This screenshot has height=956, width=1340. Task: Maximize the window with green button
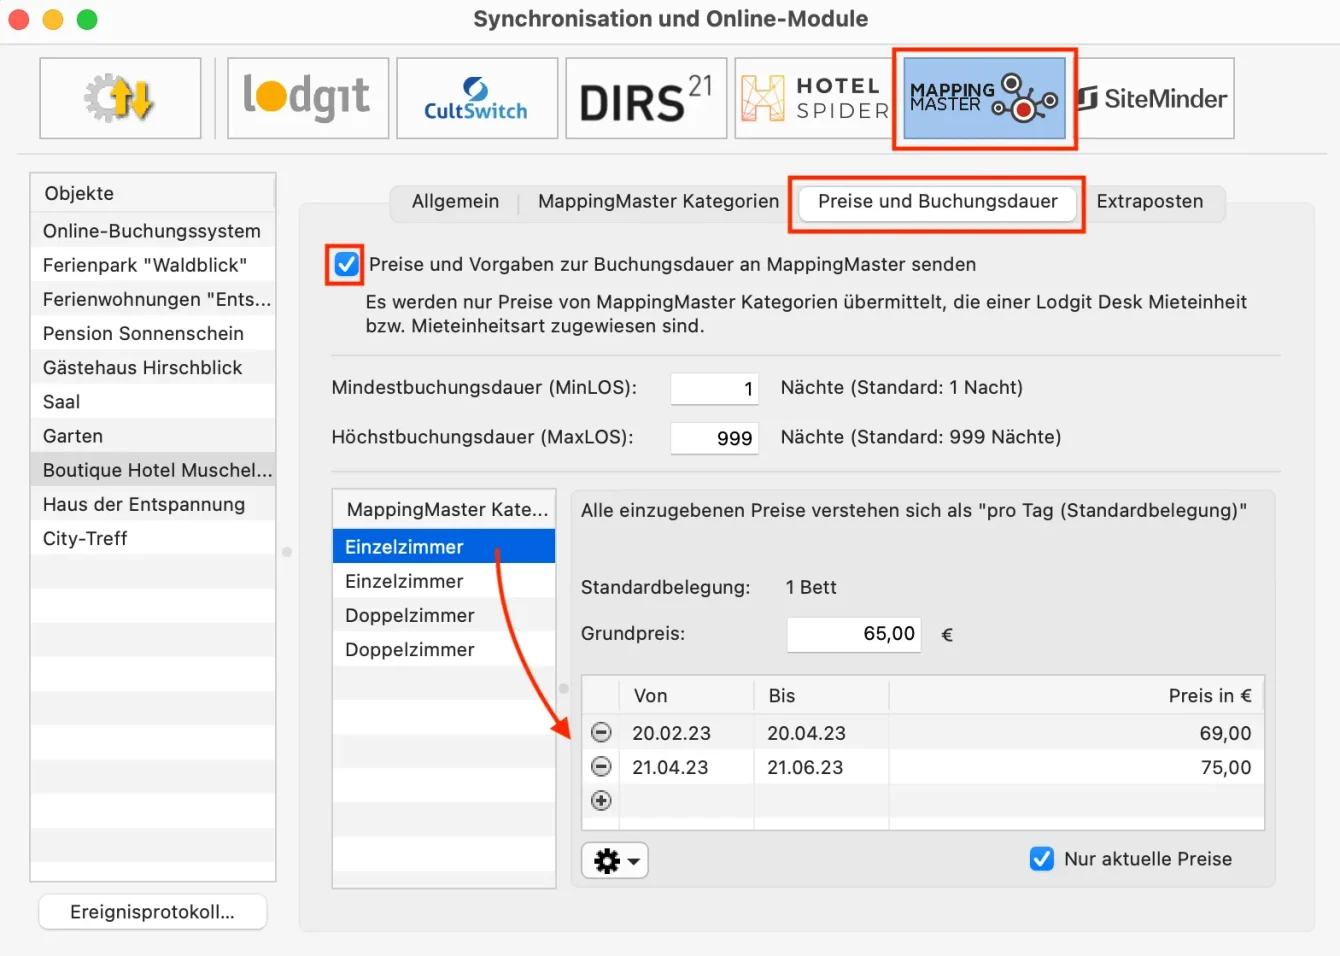tap(87, 19)
